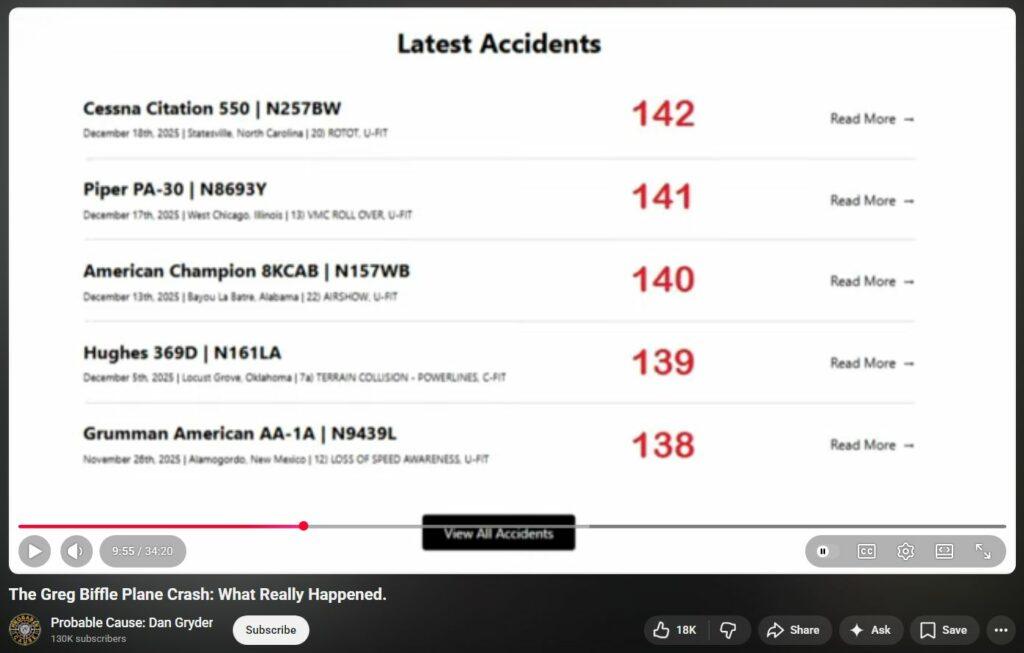Click Read More for Cessna Citation 550

(872, 119)
